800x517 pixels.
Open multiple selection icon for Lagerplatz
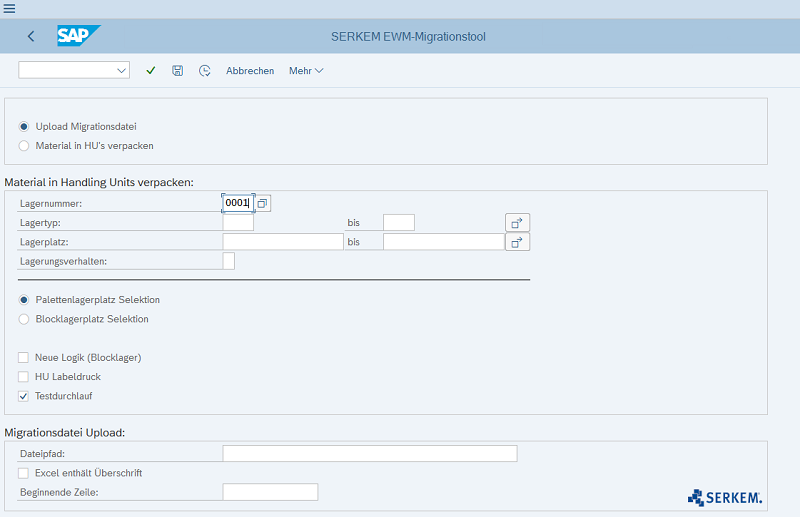point(517,242)
